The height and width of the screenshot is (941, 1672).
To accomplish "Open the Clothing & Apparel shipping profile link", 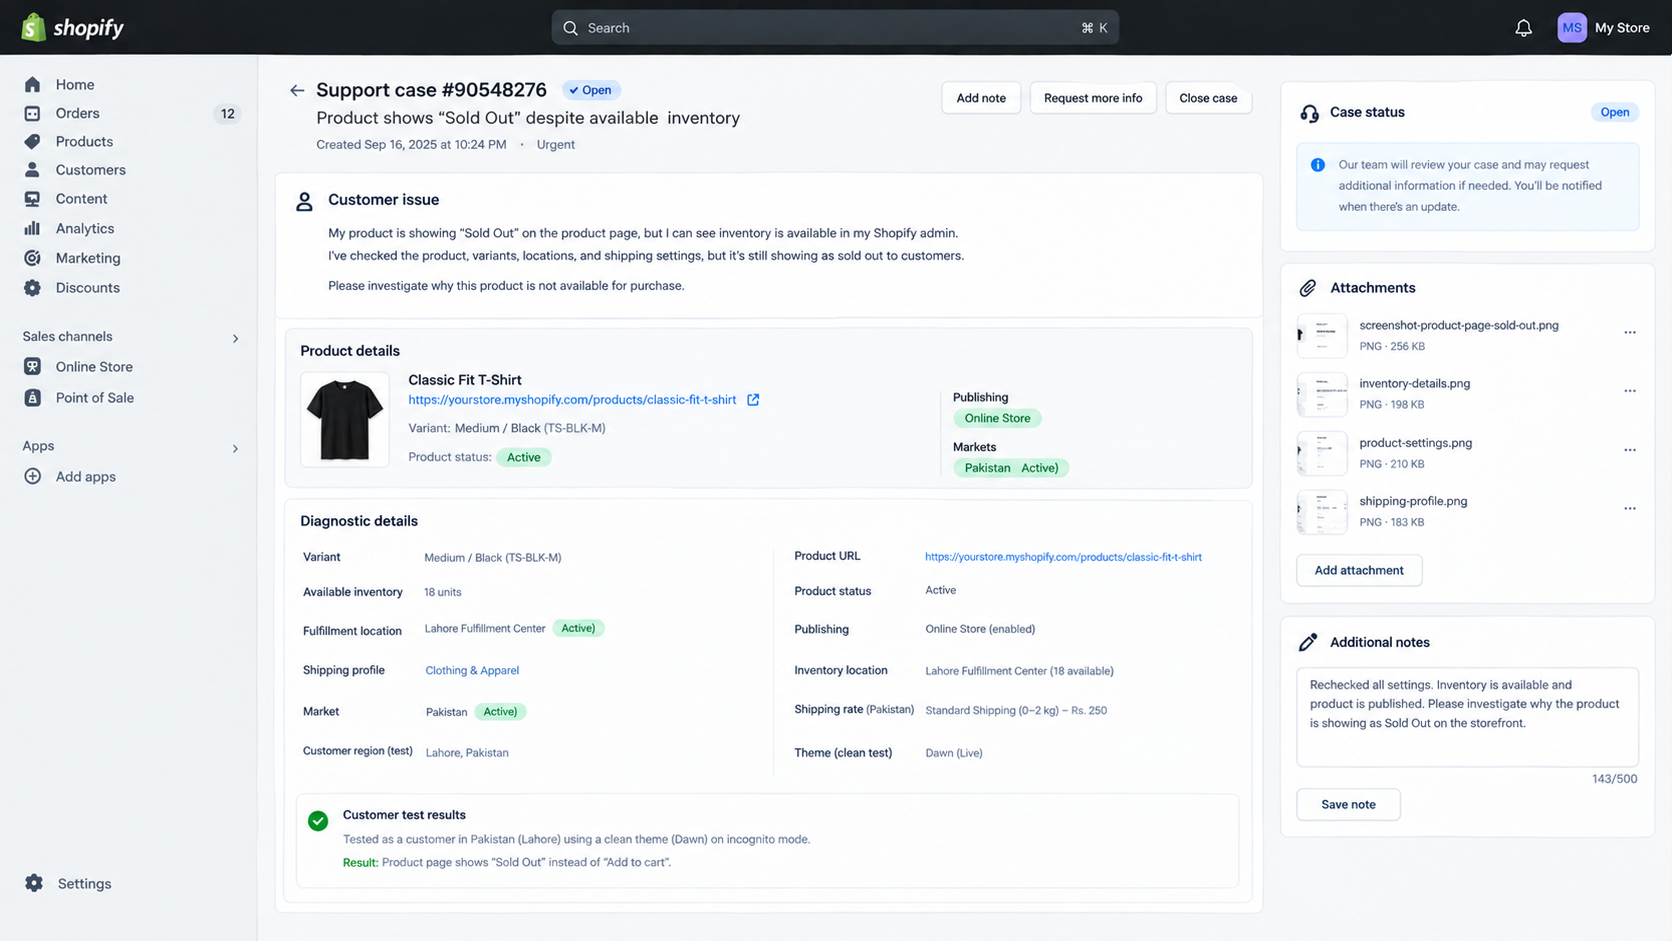I will coord(472,670).
